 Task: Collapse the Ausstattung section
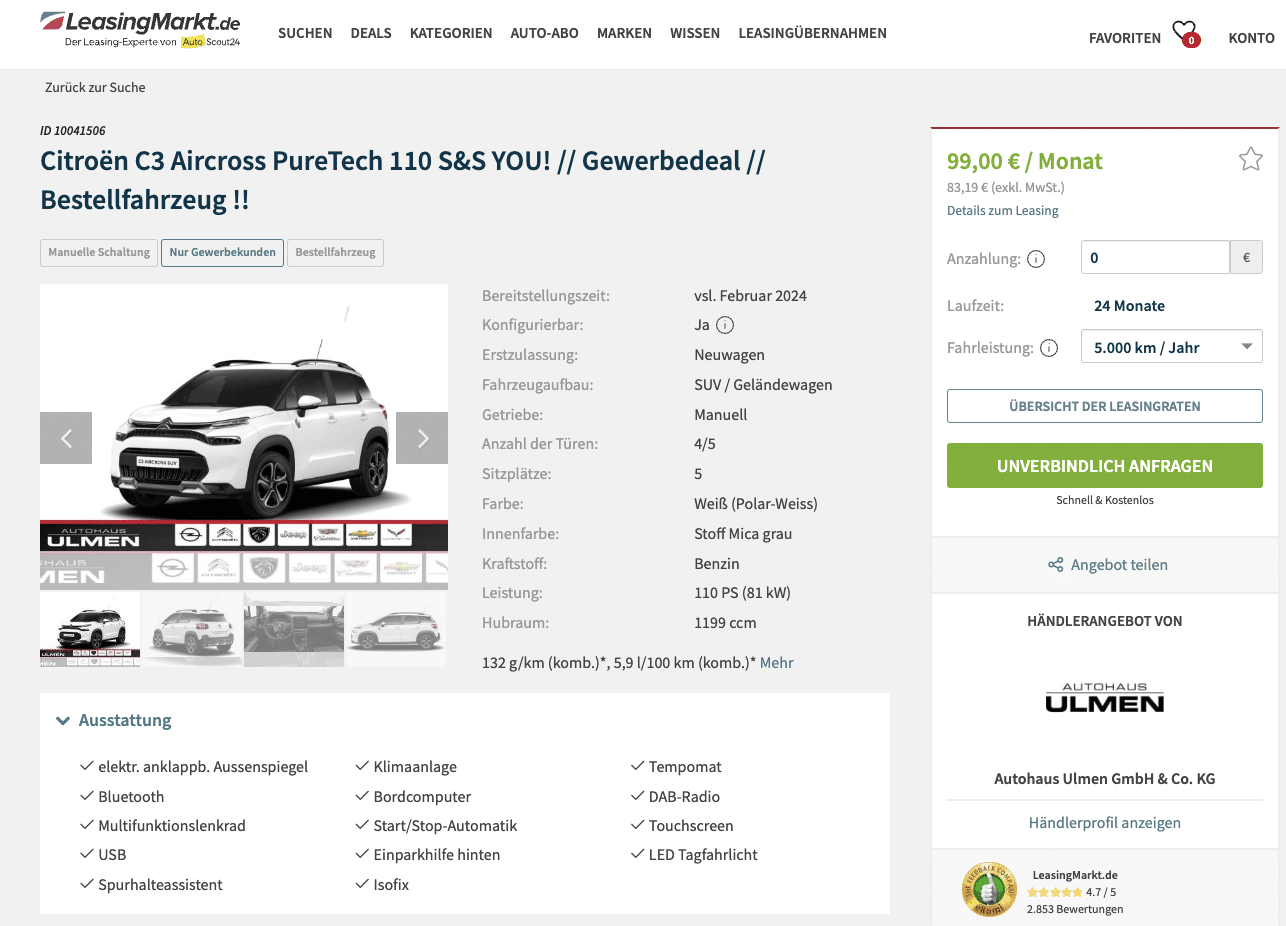(x=114, y=721)
